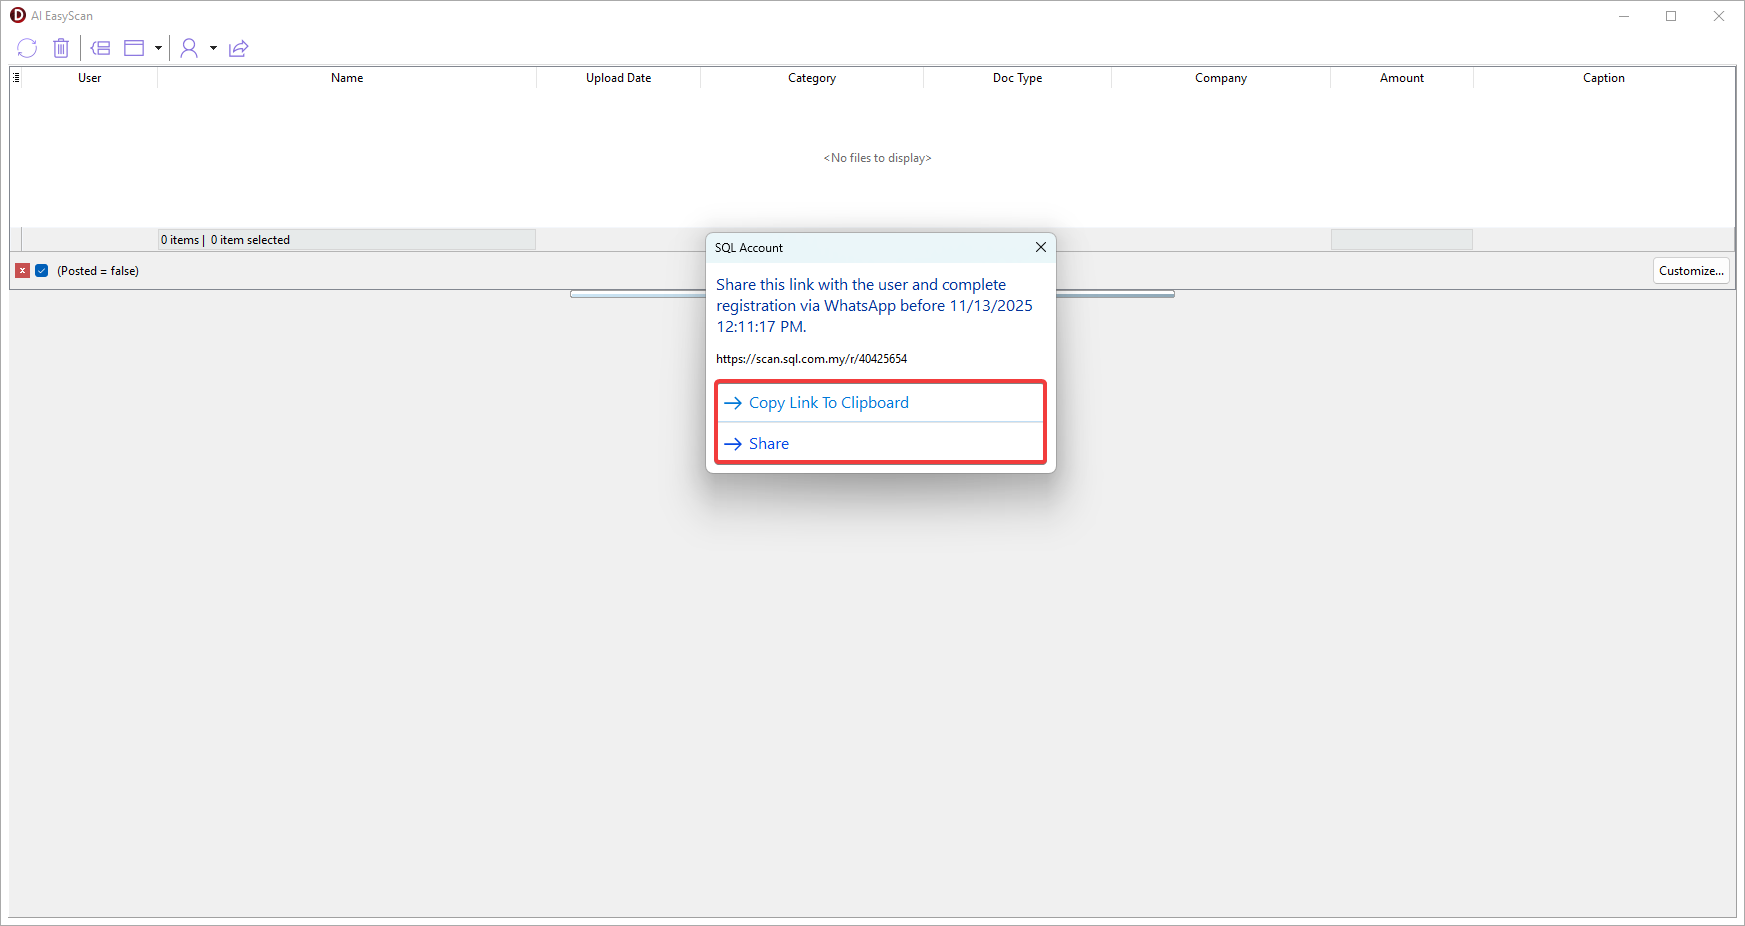
Task: Click the Company column header
Action: point(1220,78)
